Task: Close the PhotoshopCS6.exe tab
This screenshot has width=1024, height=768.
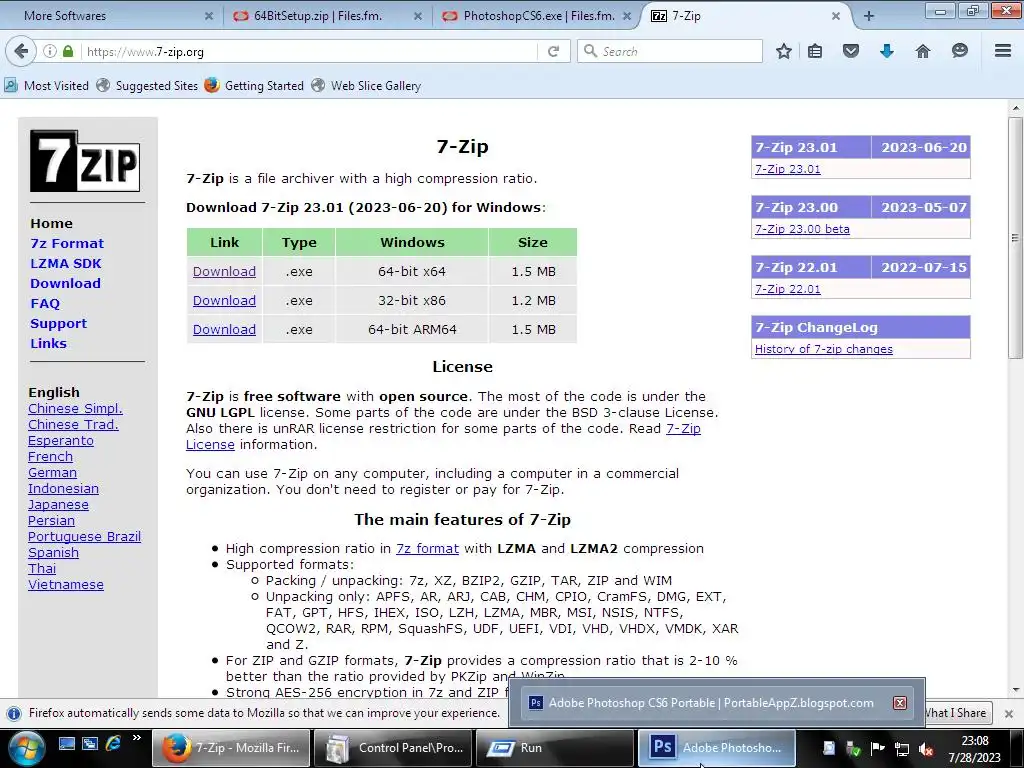Action: [x=627, y=16]
